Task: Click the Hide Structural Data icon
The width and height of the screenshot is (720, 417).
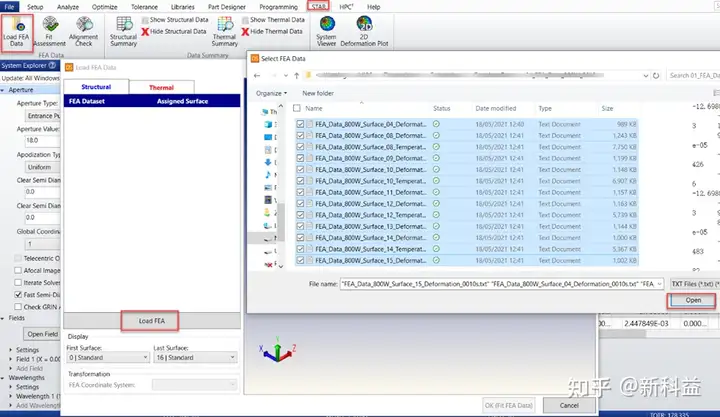Action: 147,32
